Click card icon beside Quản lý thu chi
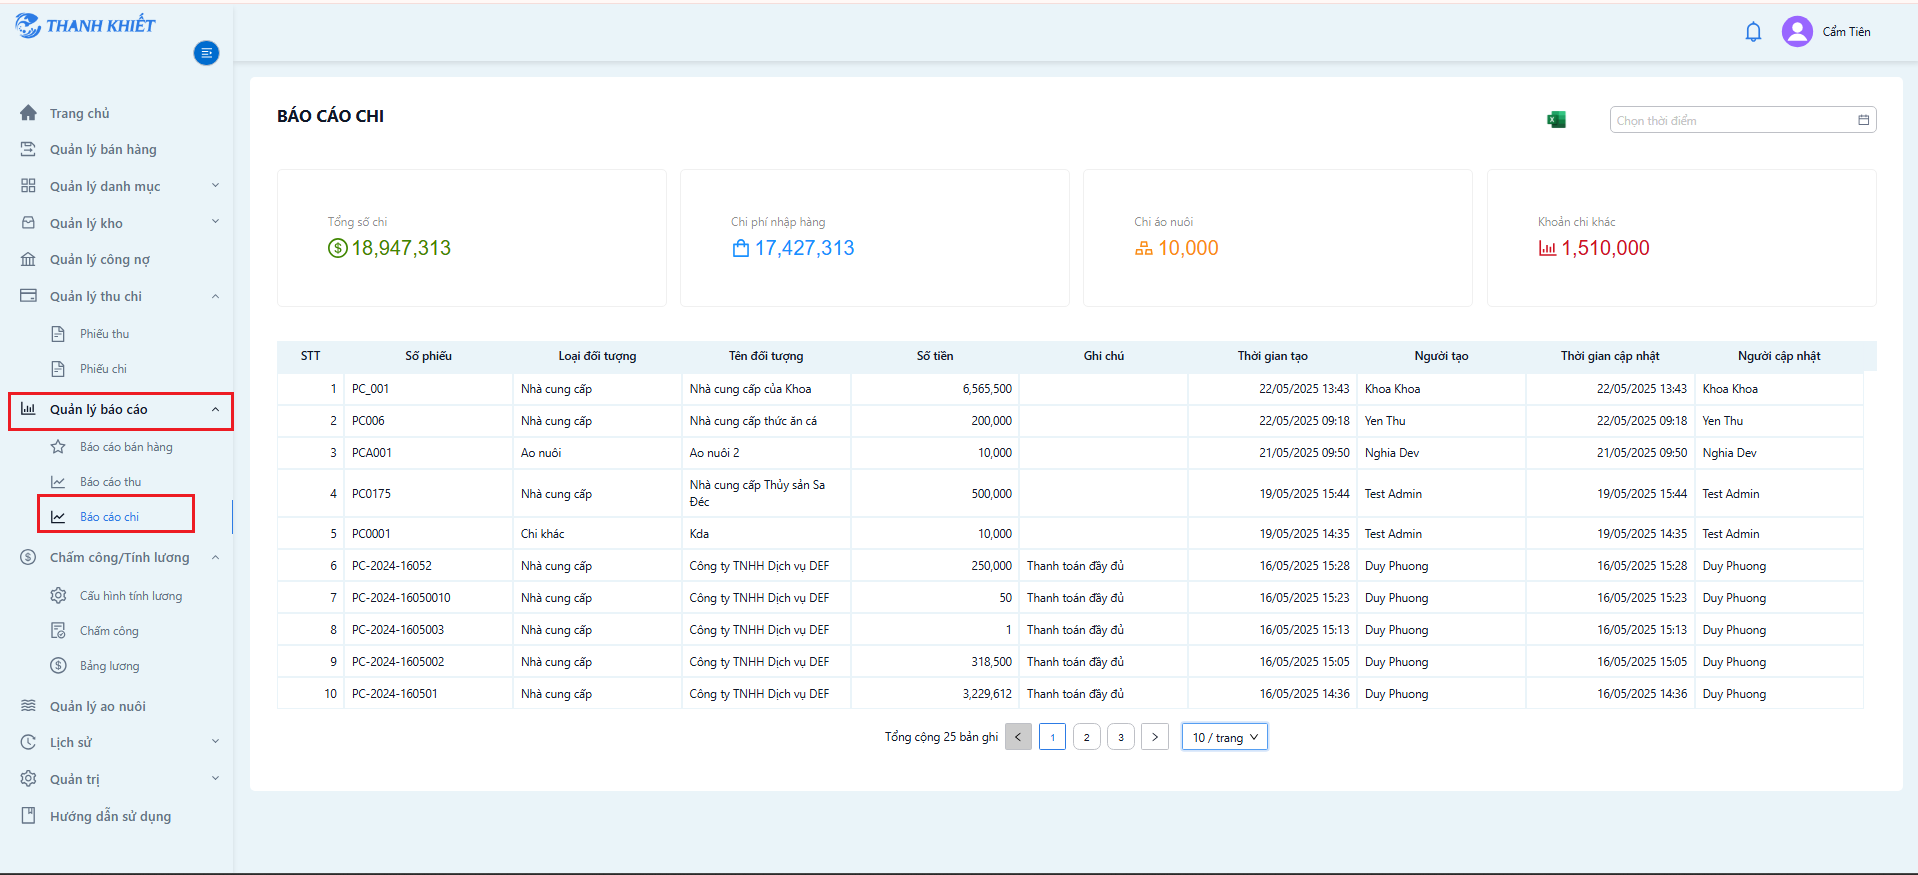This screenshot has width=1918, height=875. coord(28,296)
